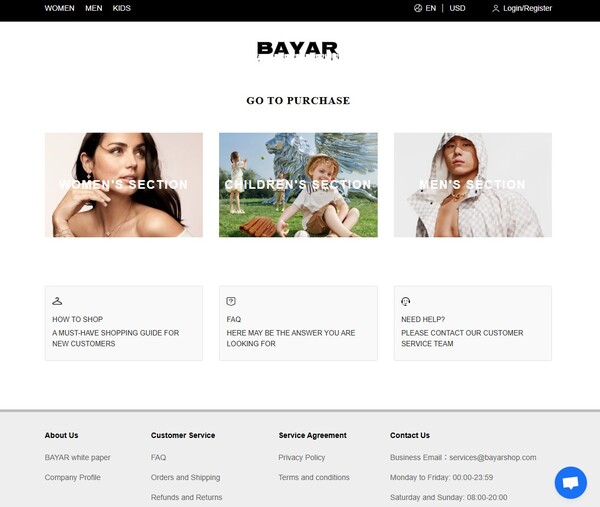Viewport: 600px width, 507px height.
Task: Open the KIDS menu
Action: [x=122, y=8]
